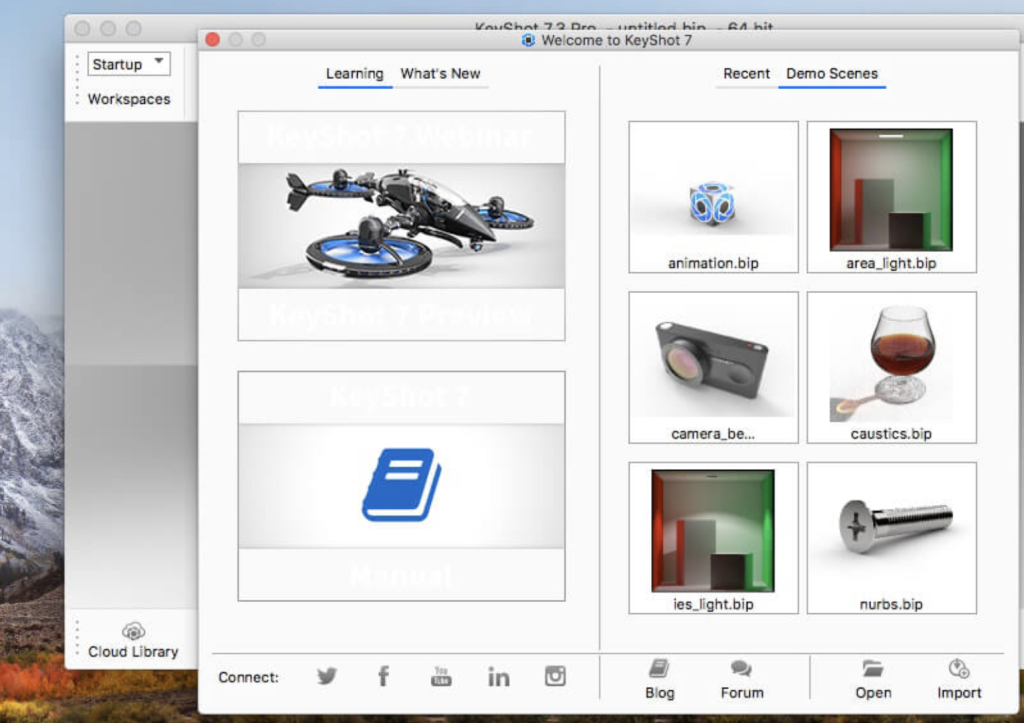This screenshot has height=723, width=1024.
Task: Switch to the What's New tab
Action: pyautogui.click(x=440, y=74)
